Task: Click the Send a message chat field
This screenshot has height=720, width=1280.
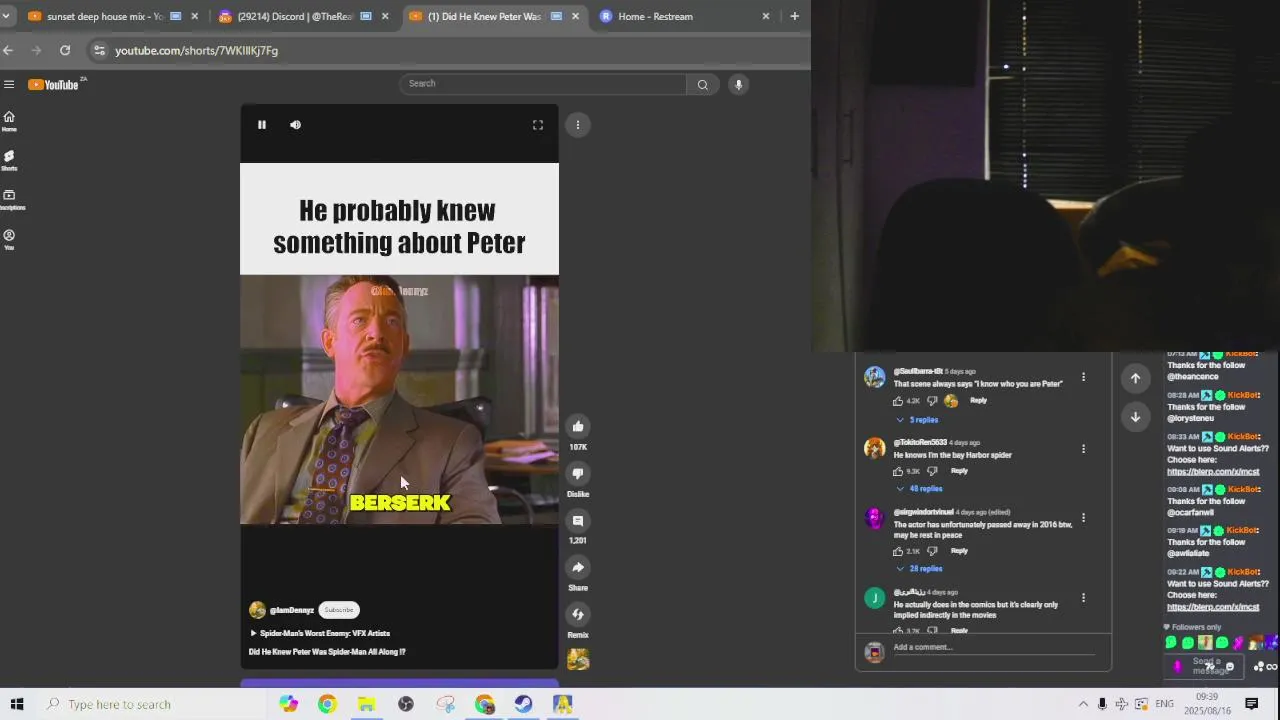Action: coord(1205,666)
